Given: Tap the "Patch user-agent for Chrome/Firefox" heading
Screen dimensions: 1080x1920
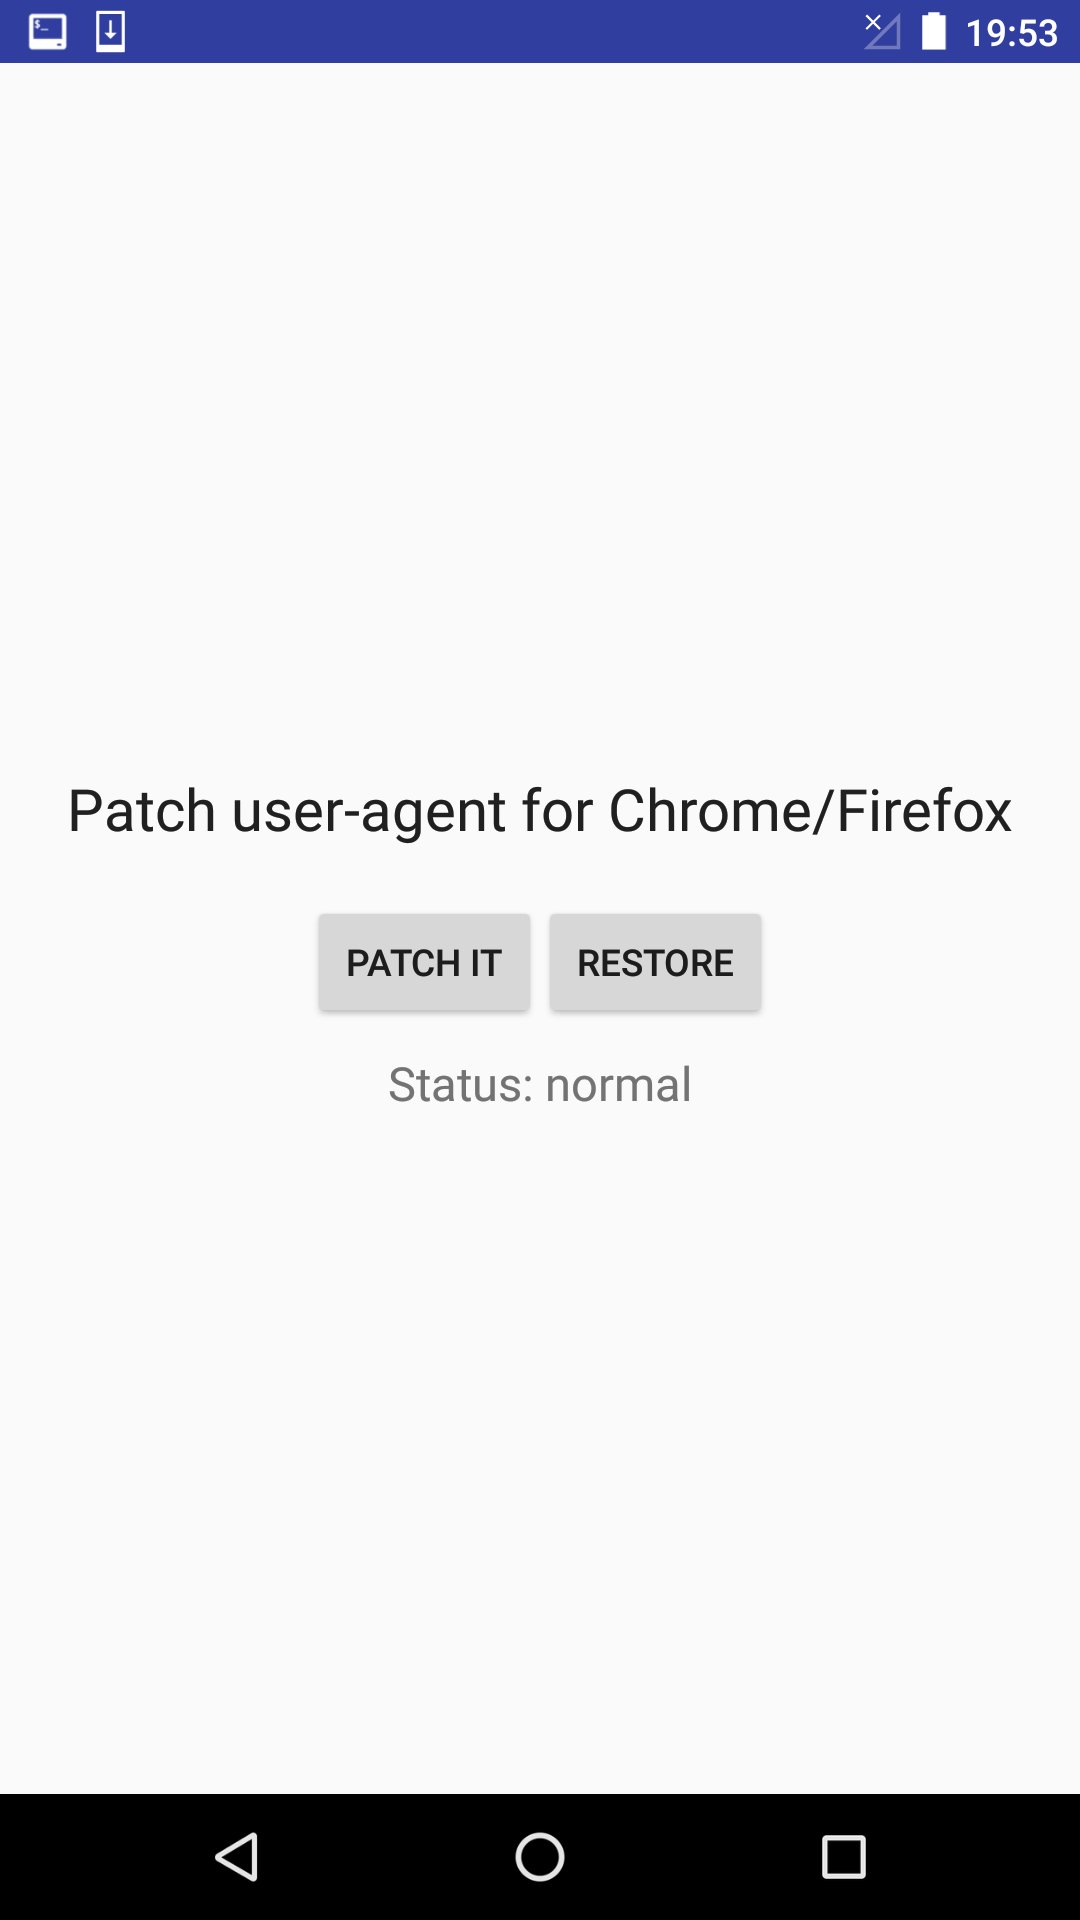Looking at the screenshot, I should tap(540, 810).
